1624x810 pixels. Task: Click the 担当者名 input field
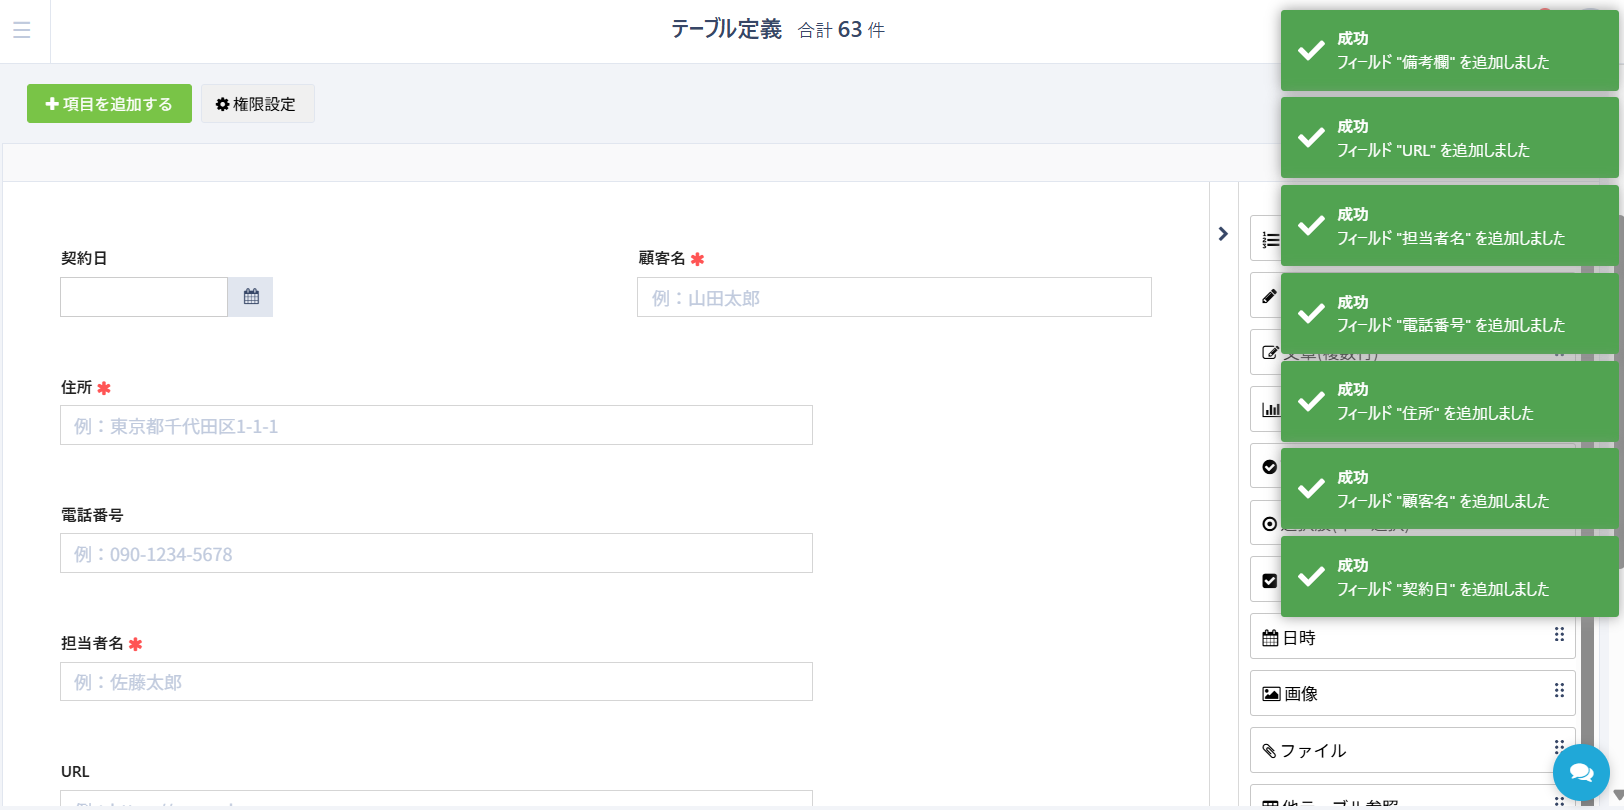pyautogui.click(x=436, y=682)
